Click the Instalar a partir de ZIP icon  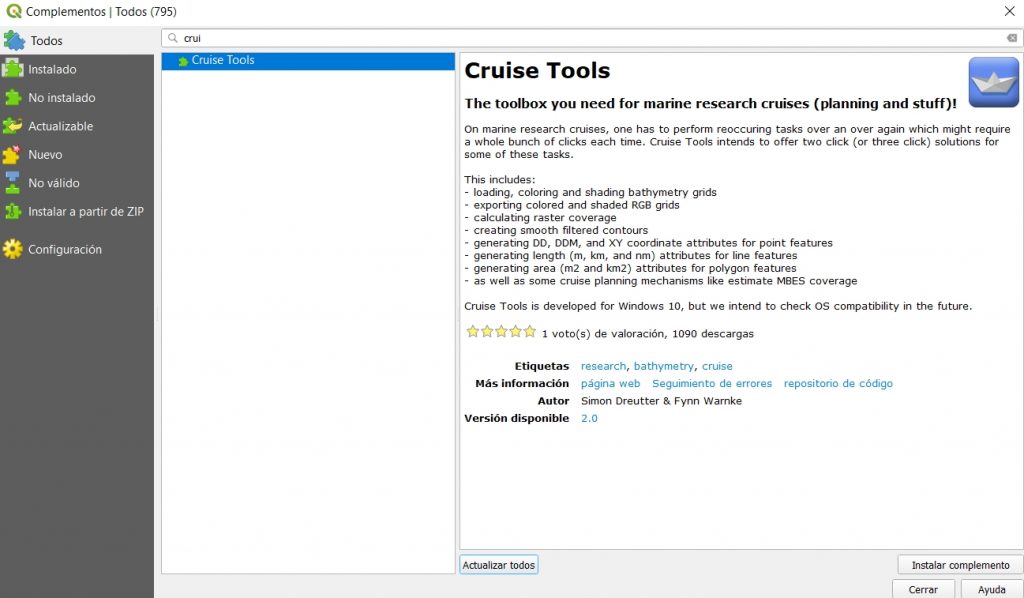13,211
